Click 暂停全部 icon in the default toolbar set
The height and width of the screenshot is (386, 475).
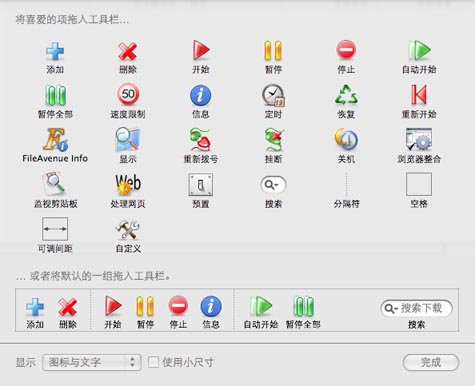(x=303, y=306)
